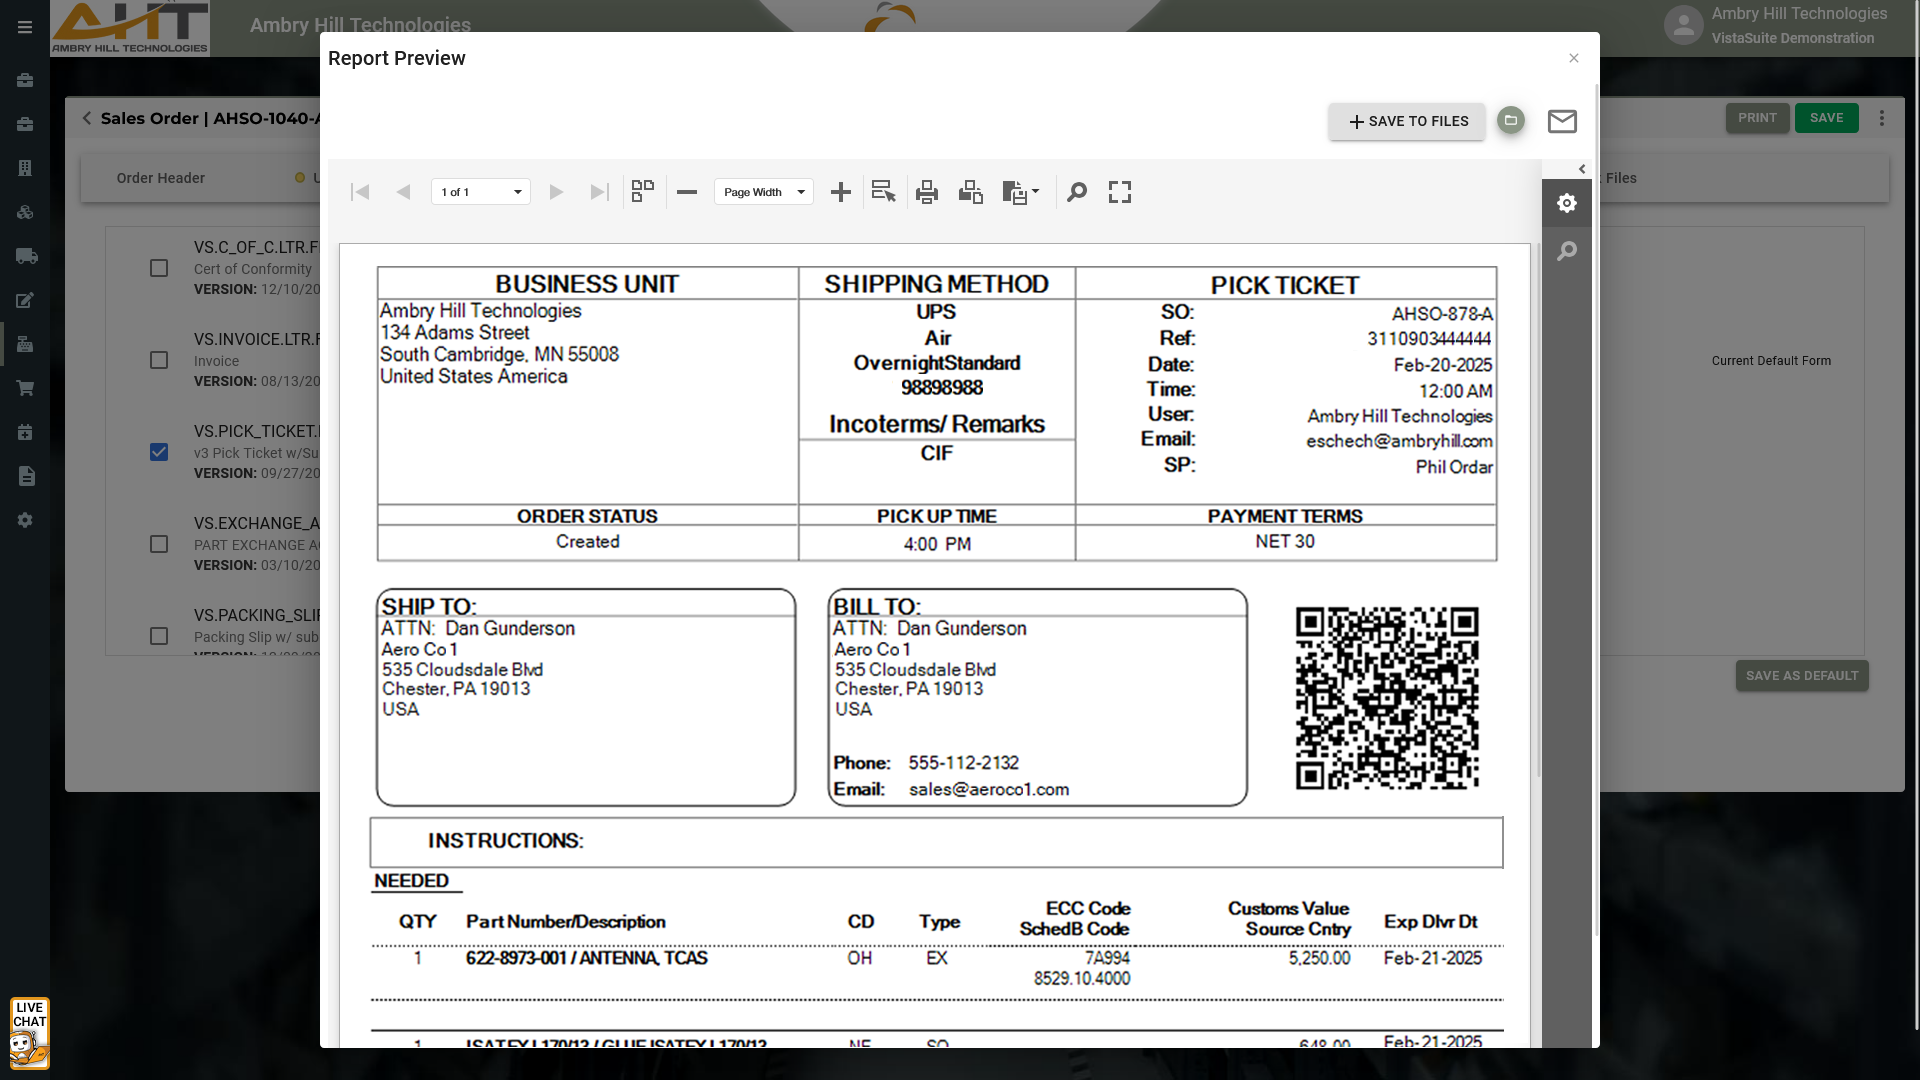Open the LIVE CHAT widget
Viewport: 1920px width, 1080px height.
pyautogui.click(x=29, y=1033)
